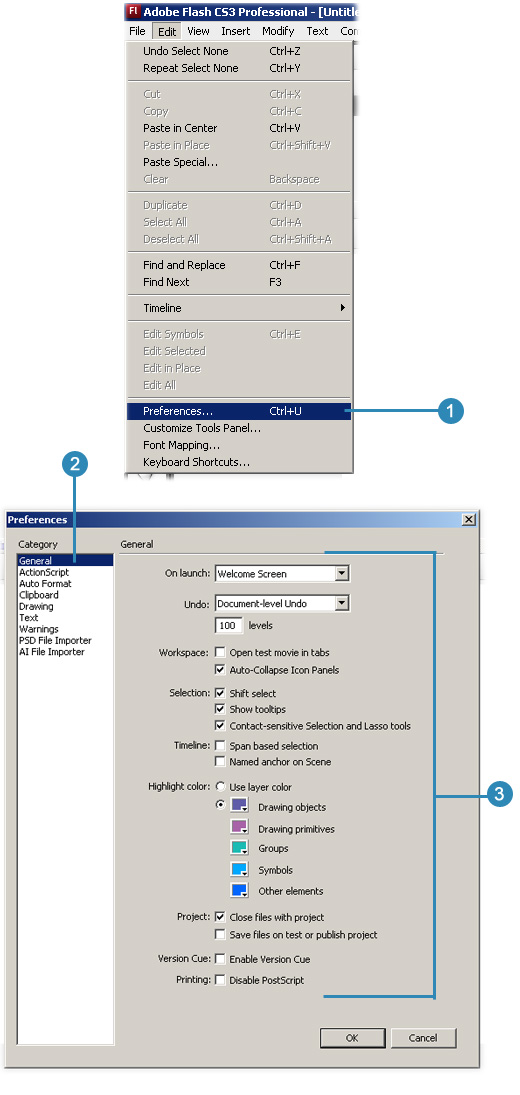Click the Adobe Flash application icon in title bar

point(133,12)
